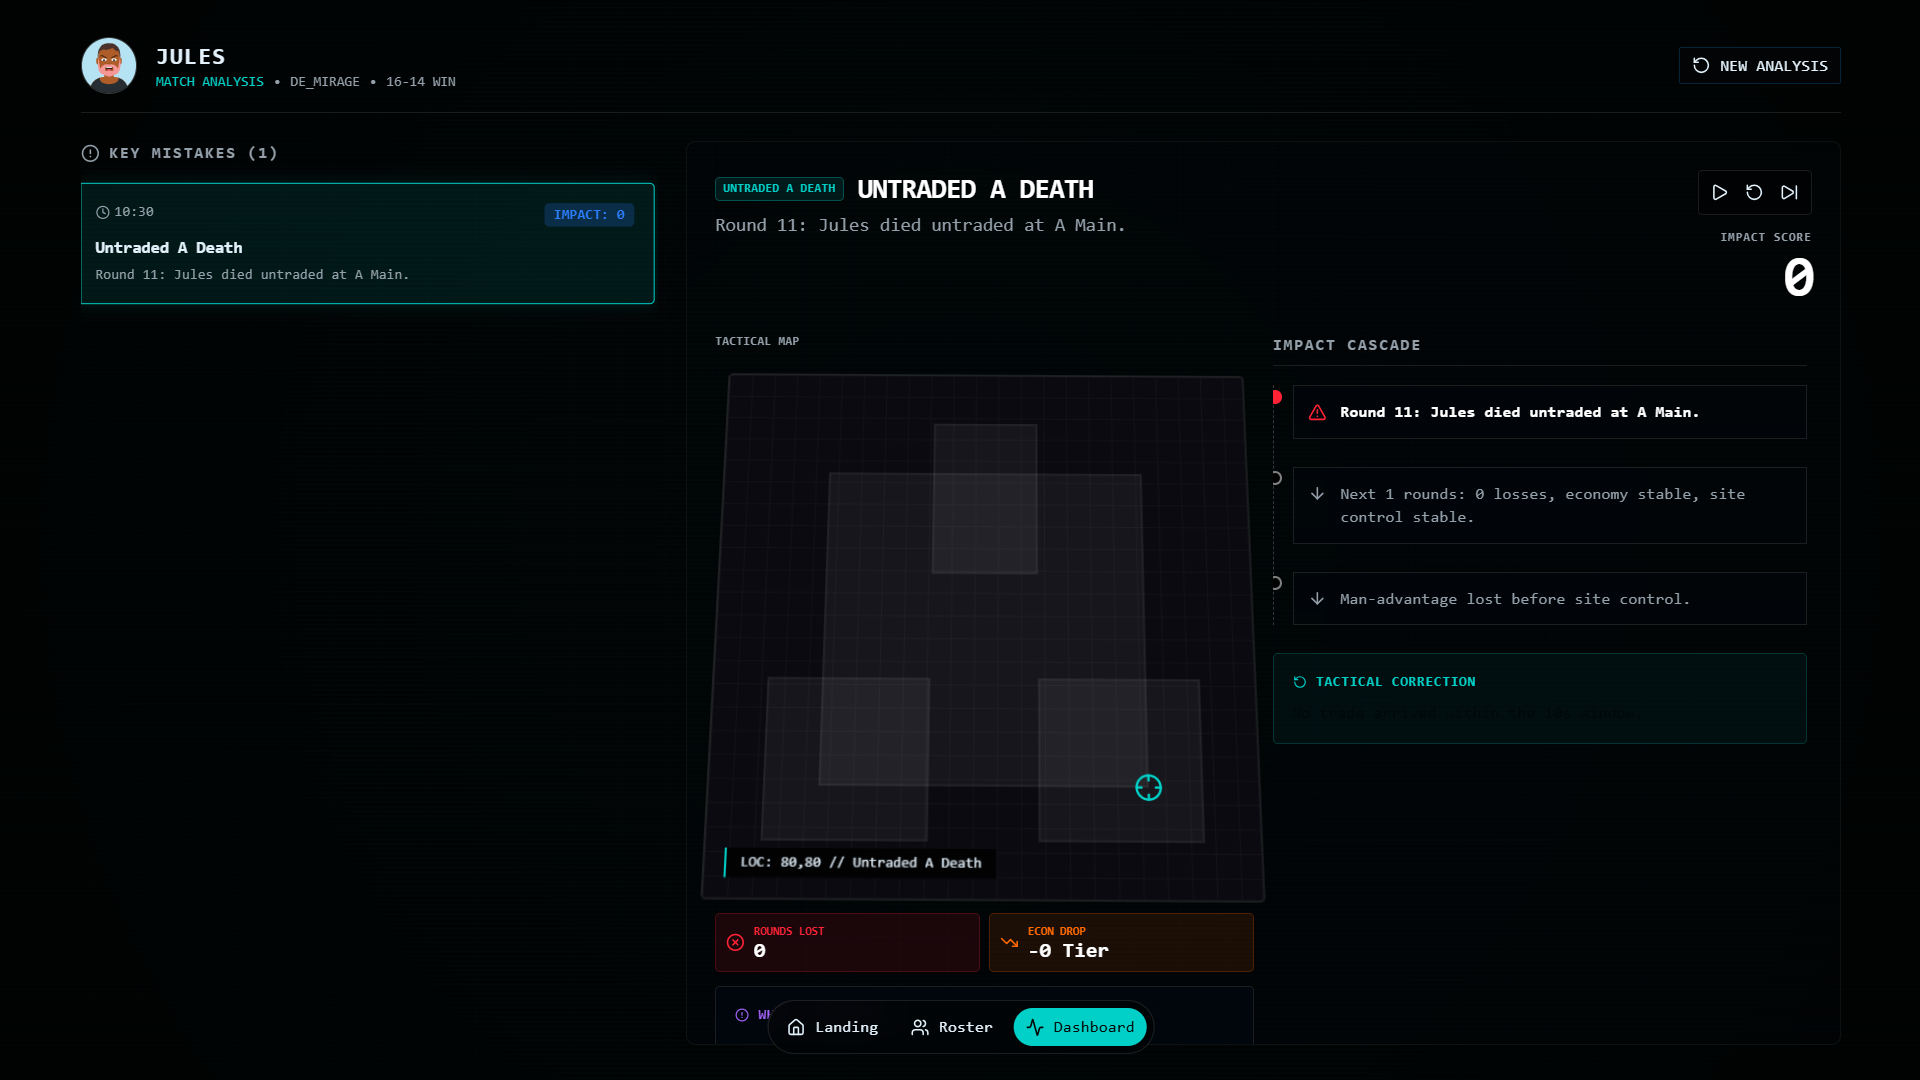
Task: Click the skip-forward icon in playback controls
Action: point(1789,192)
